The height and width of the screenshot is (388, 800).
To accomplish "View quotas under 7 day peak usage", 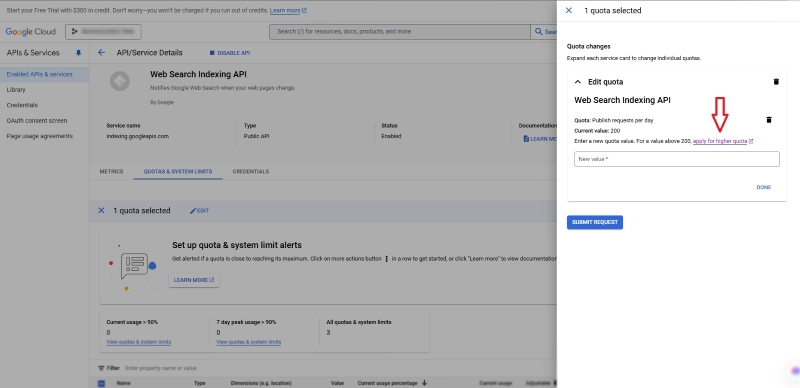I will [x=248, y=342].
